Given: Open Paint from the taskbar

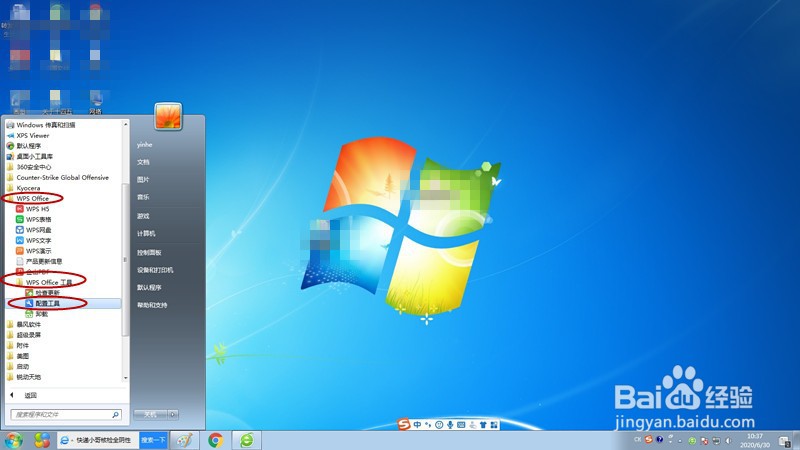Looking at the screenshot, I should click(x=184, y=440).
